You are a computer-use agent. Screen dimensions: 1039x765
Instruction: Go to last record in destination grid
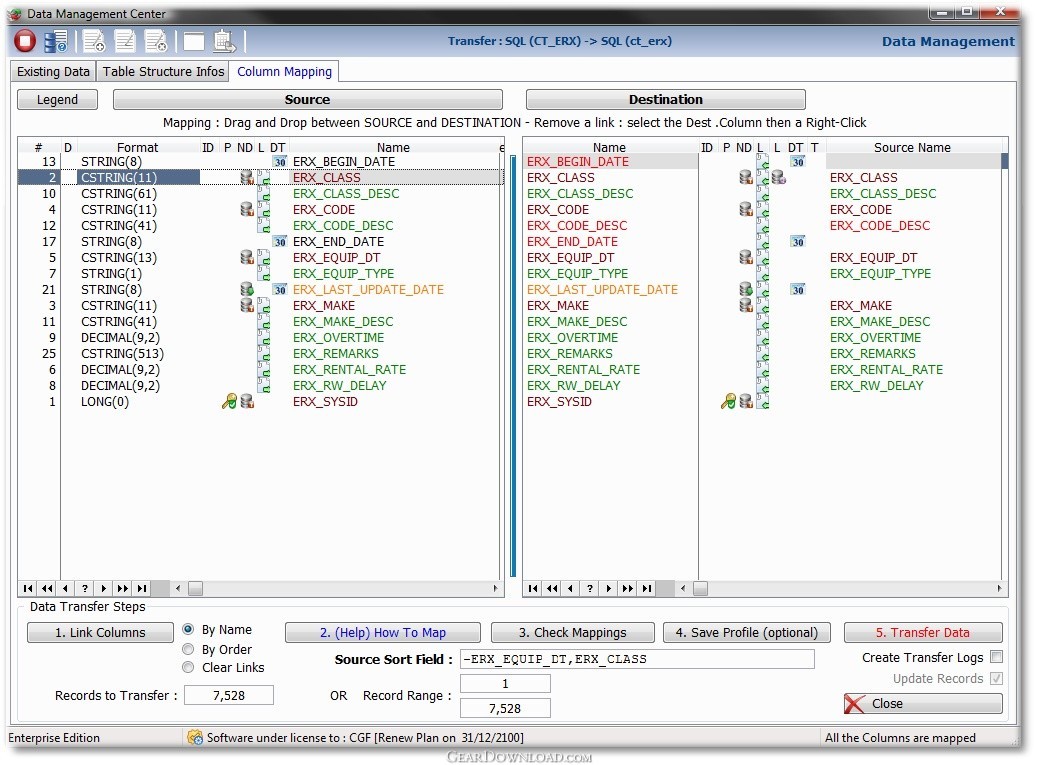(647, 588)
